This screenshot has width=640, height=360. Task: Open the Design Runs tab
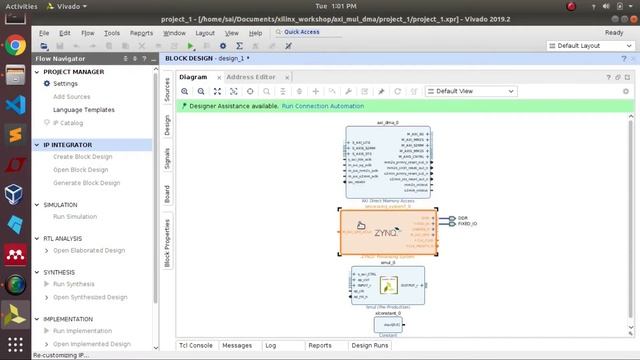[x=370, y=345]
